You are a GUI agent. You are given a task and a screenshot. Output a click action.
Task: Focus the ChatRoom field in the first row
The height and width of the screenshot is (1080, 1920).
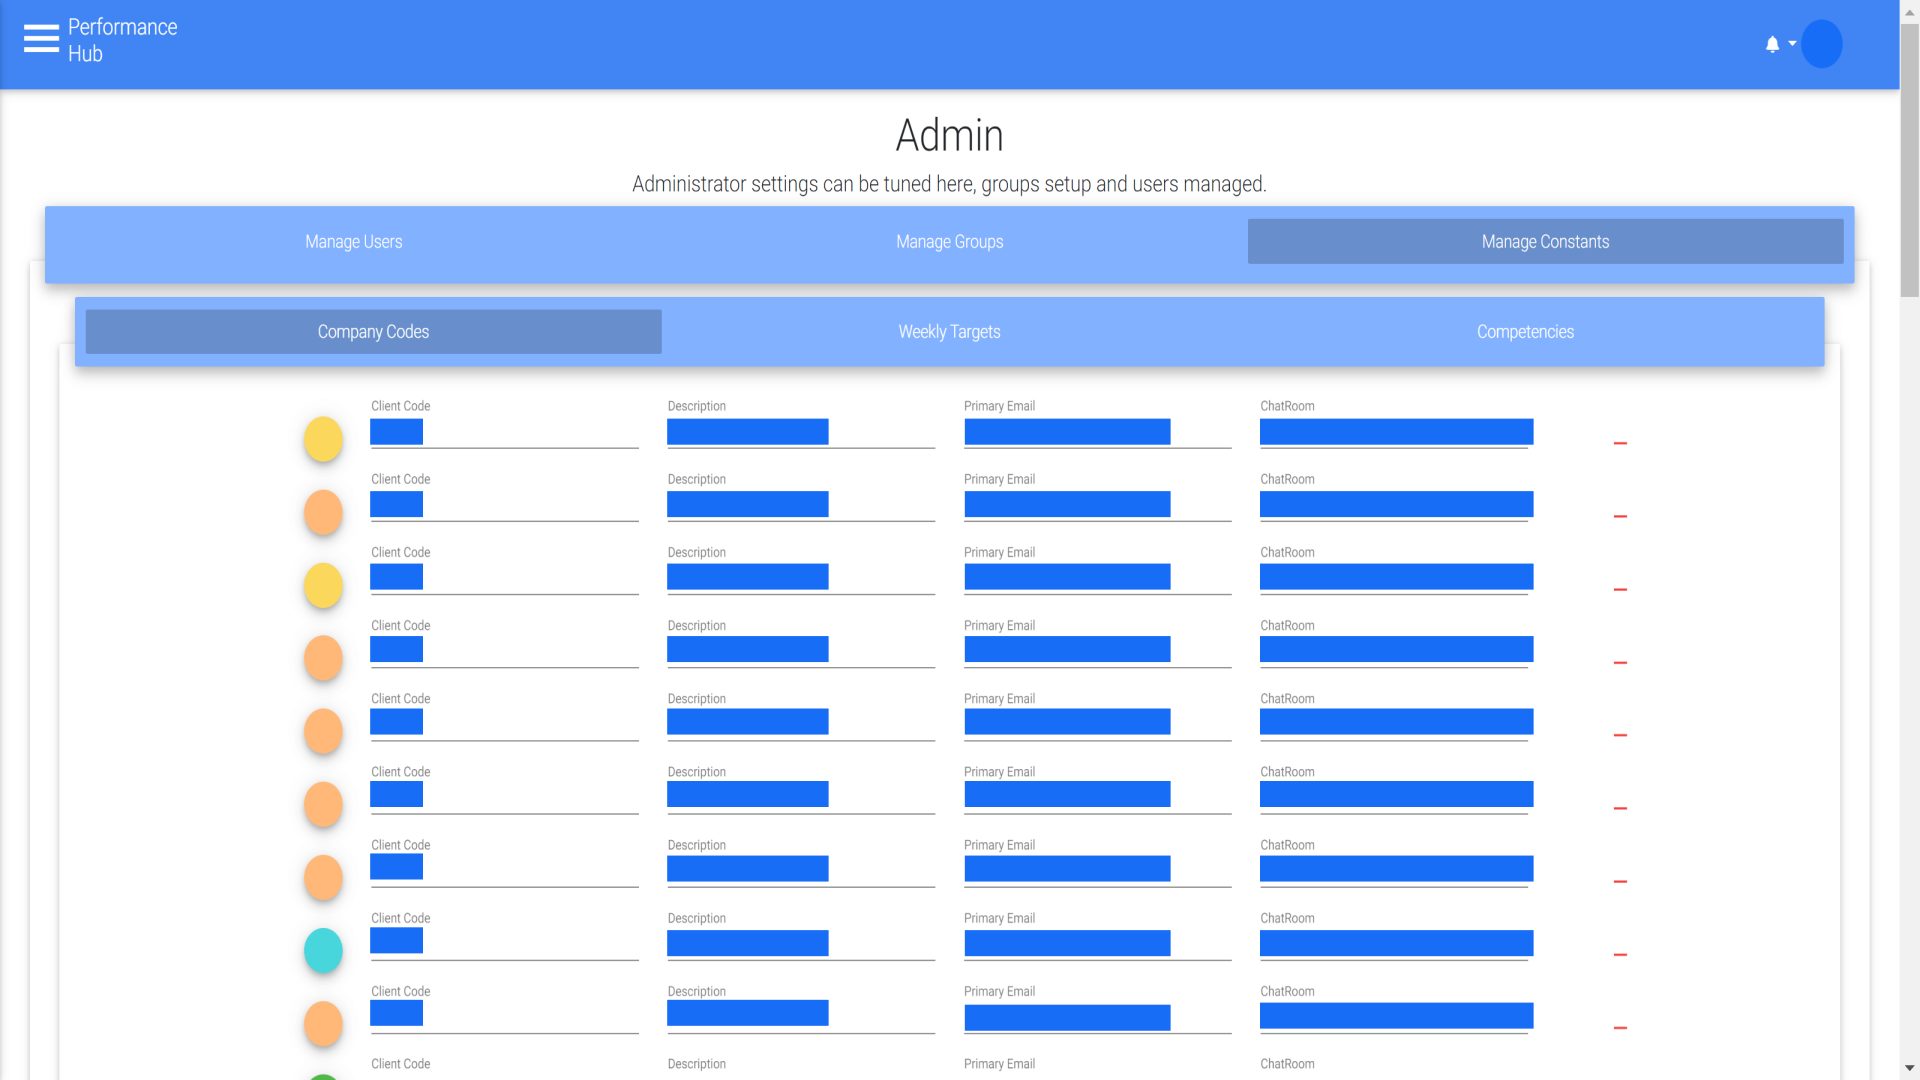(1394, 432)
